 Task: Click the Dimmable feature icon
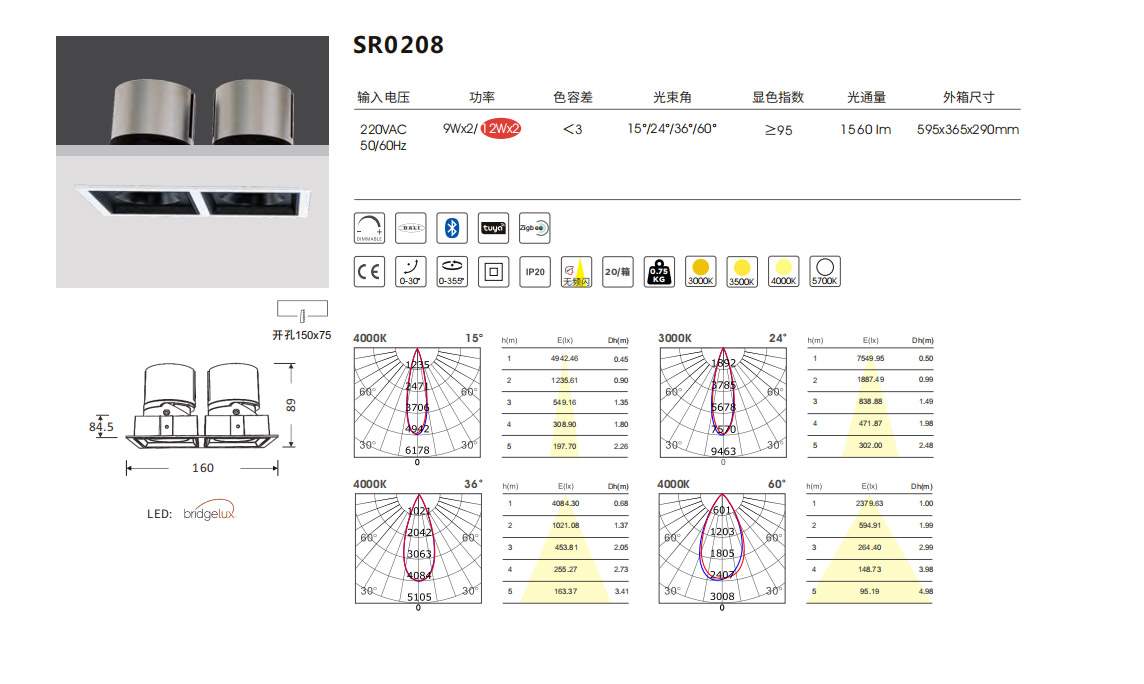tap(369, 228)
